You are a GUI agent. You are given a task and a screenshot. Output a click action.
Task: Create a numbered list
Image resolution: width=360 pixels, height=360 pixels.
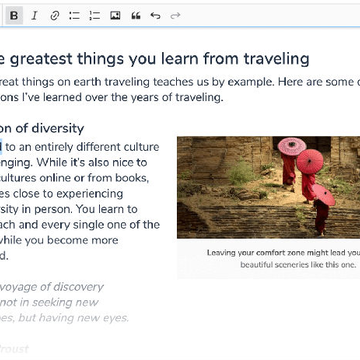[95, 16]
